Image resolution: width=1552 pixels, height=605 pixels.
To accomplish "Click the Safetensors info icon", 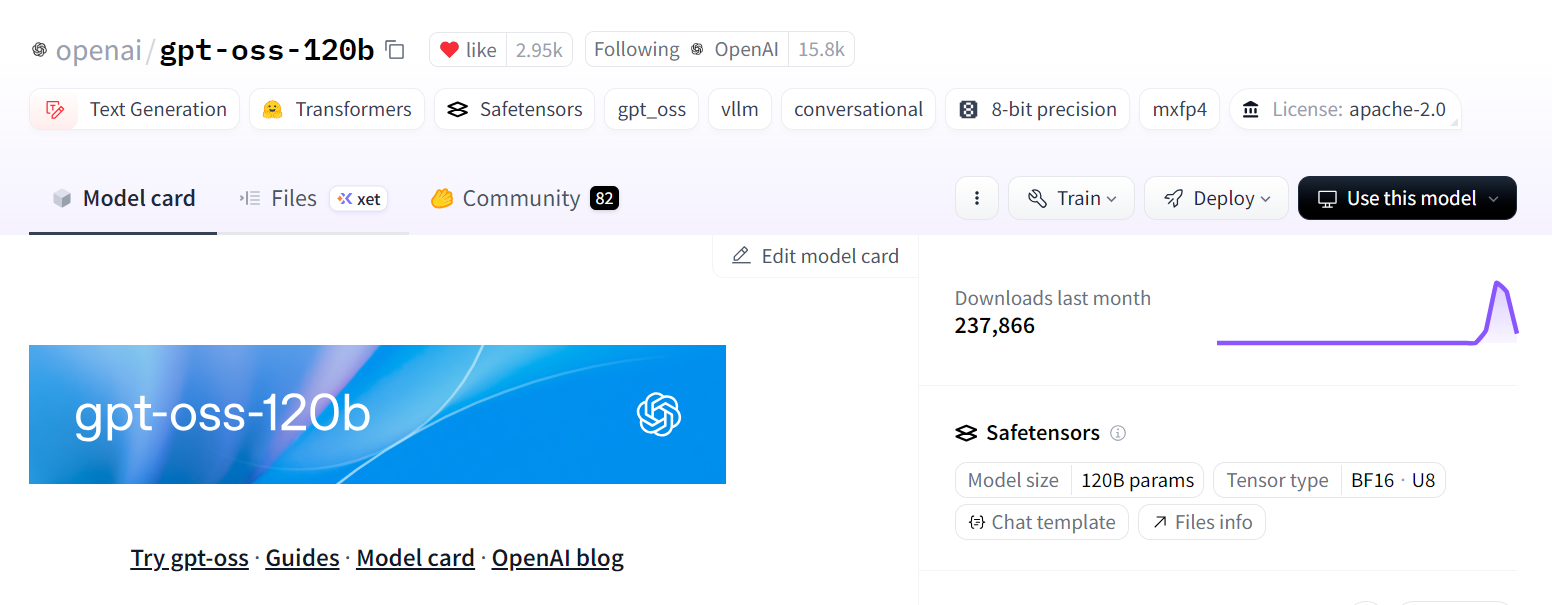I will [1118, 433].
